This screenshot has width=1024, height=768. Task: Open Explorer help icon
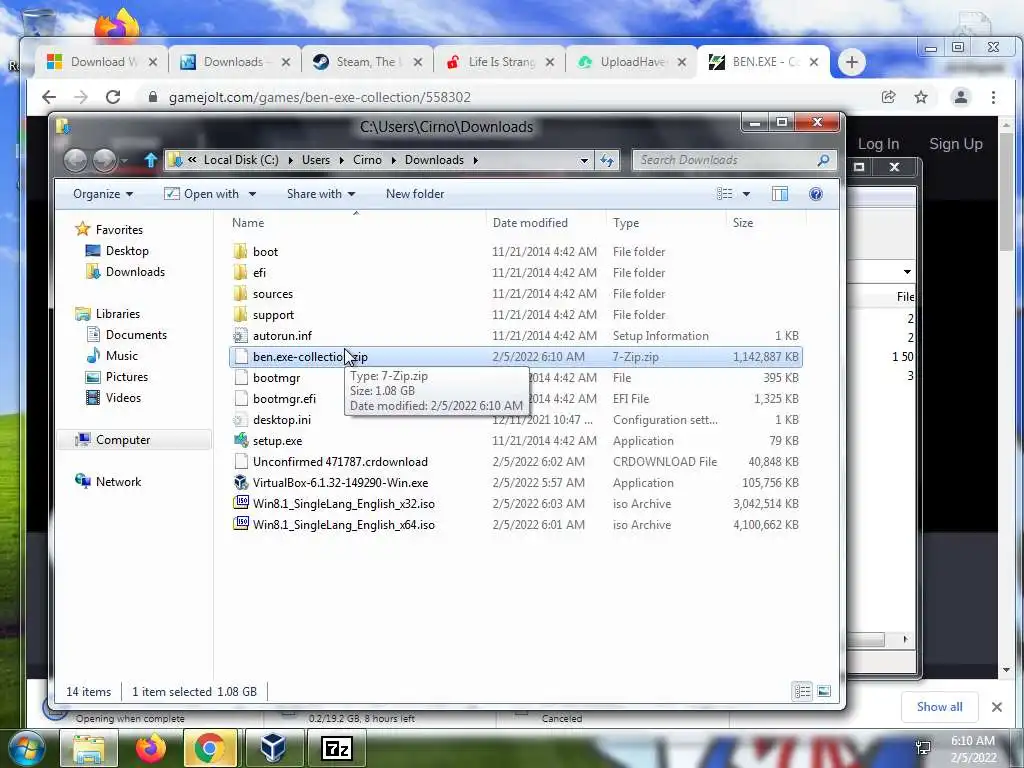[x=816, y=194]
